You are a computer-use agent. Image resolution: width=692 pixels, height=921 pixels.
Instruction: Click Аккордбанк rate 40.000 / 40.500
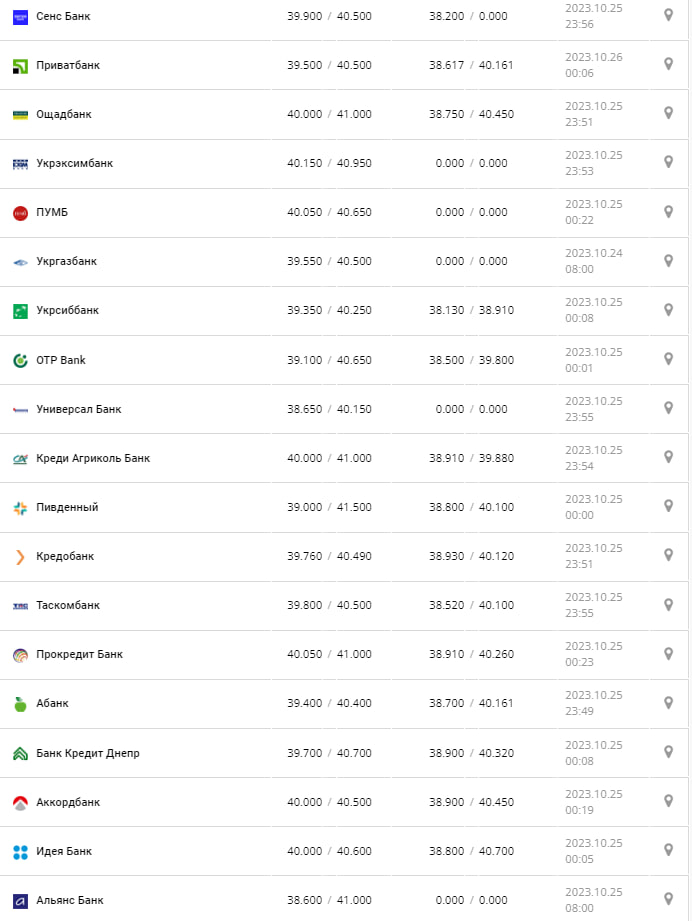coord(329,802)
